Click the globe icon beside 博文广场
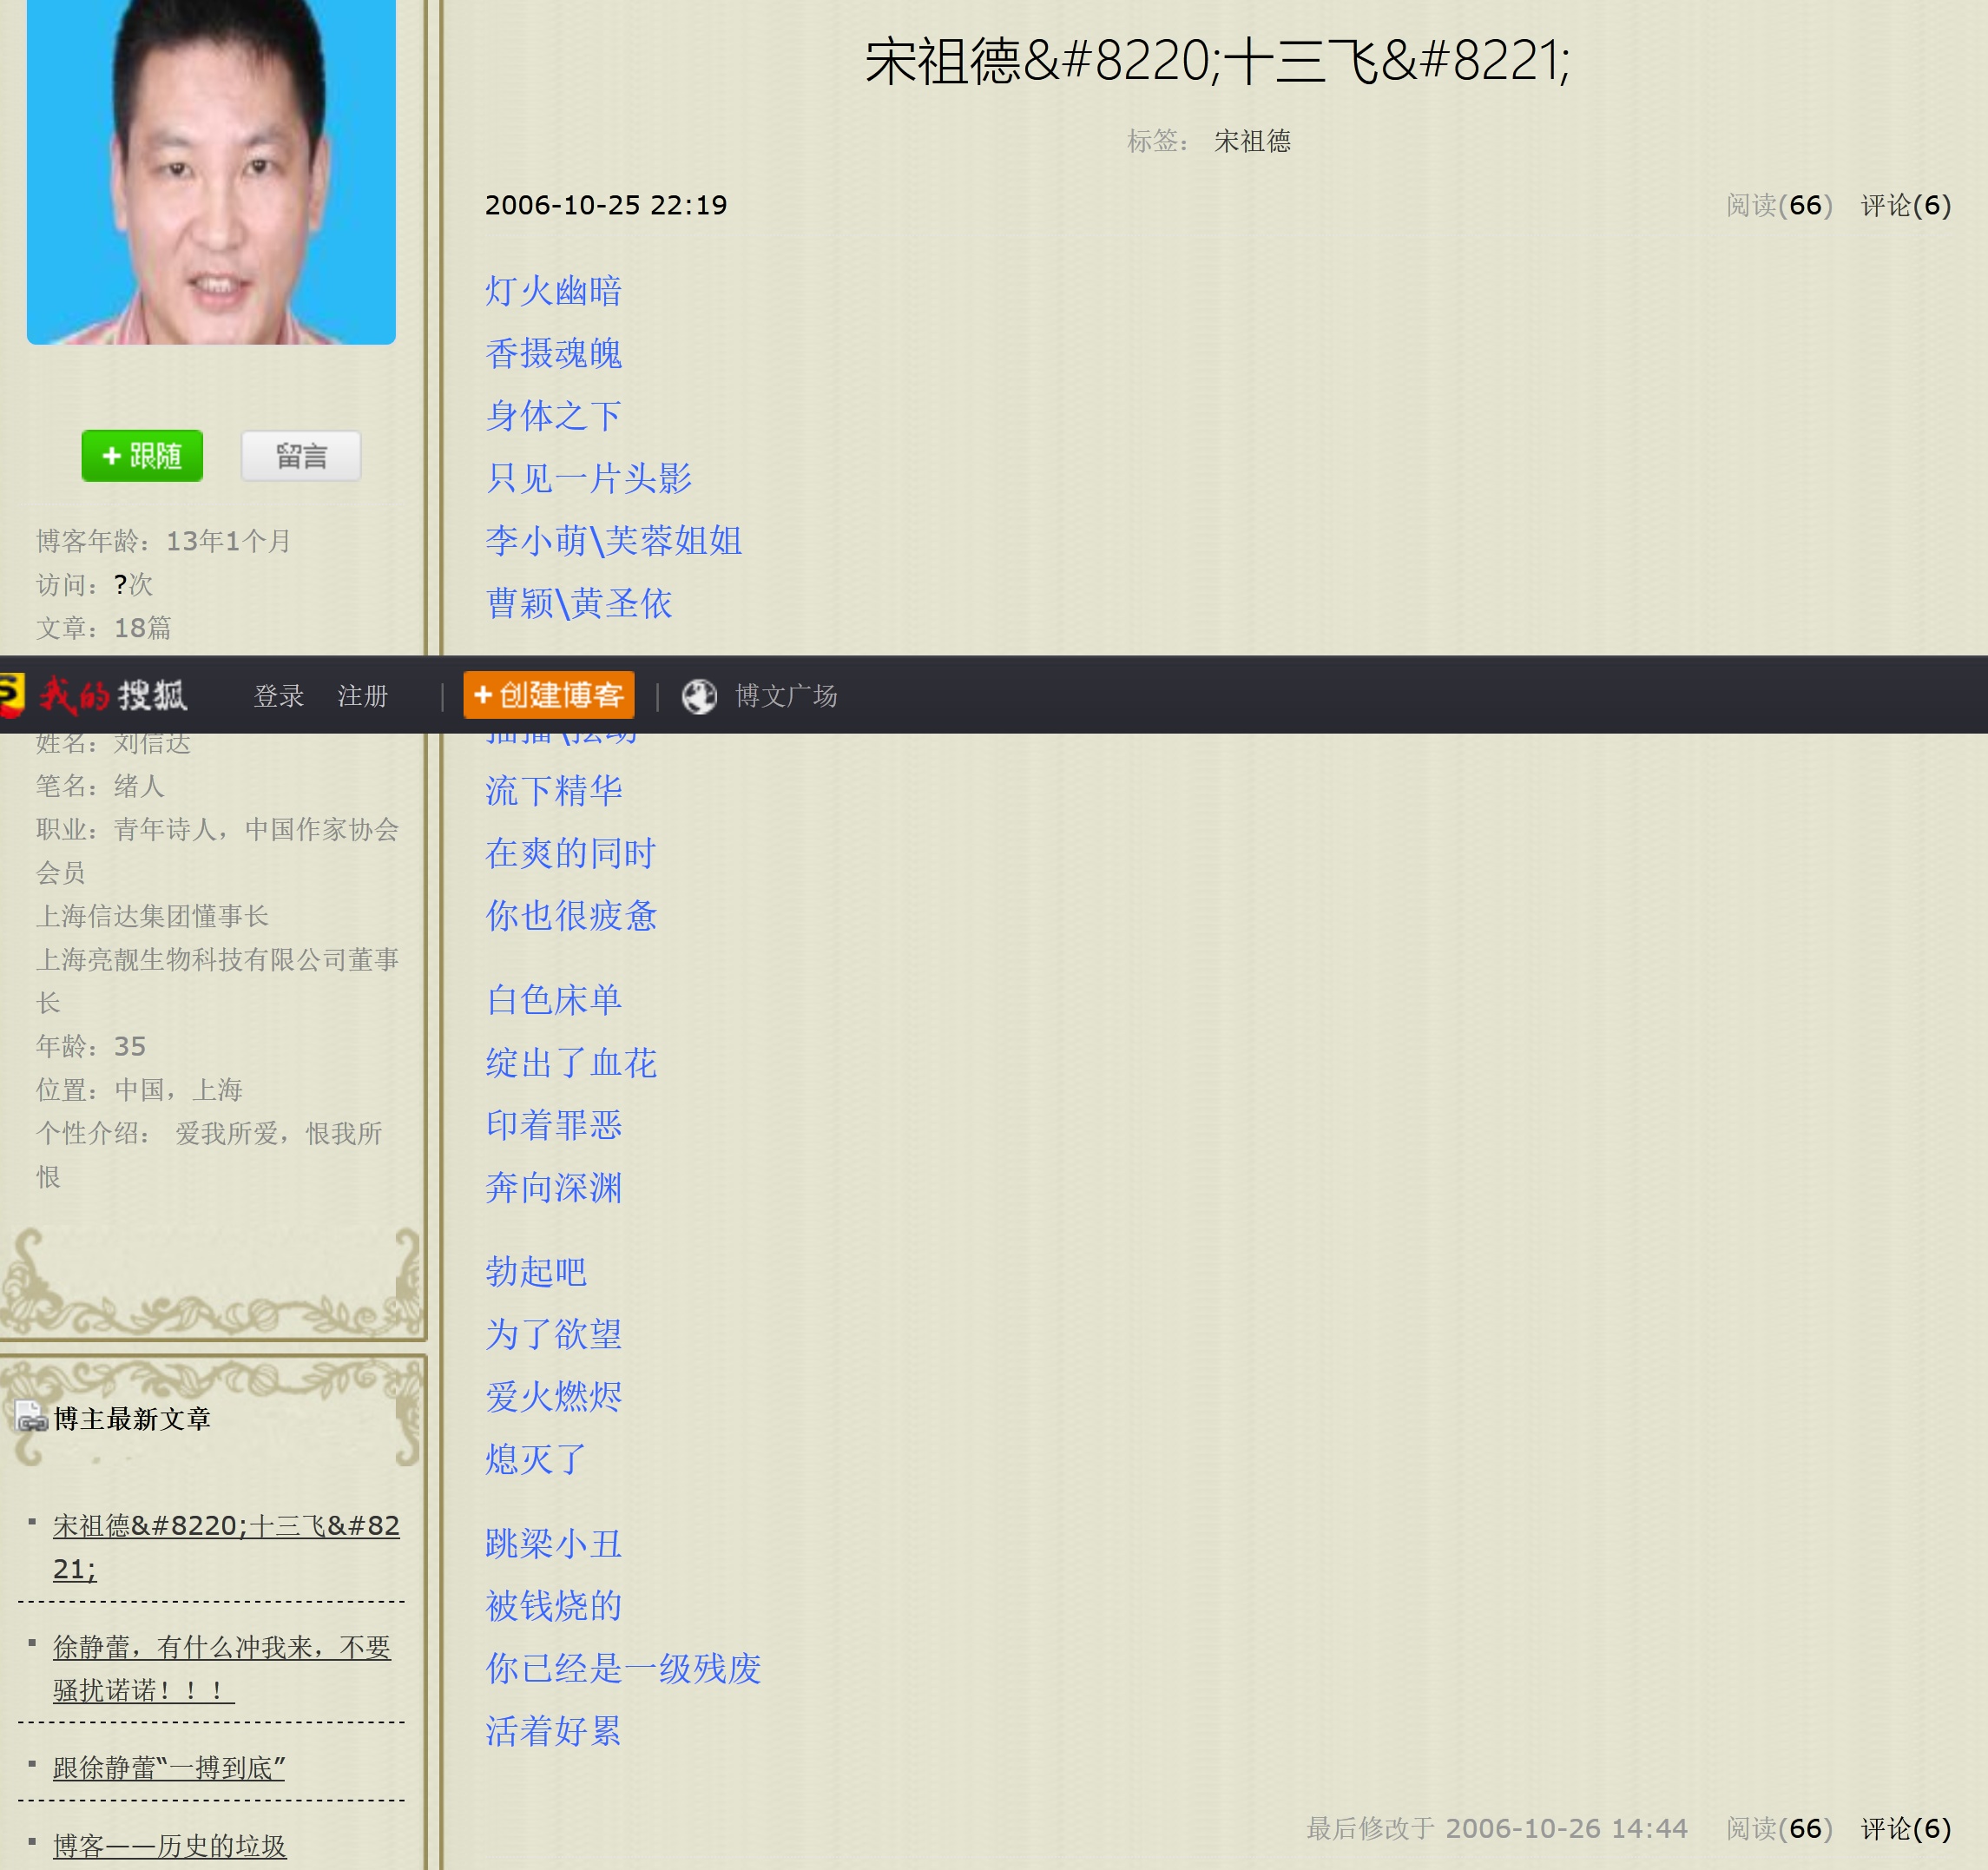The width and height of the screenshot is (1988, 1870). [699, 696]
